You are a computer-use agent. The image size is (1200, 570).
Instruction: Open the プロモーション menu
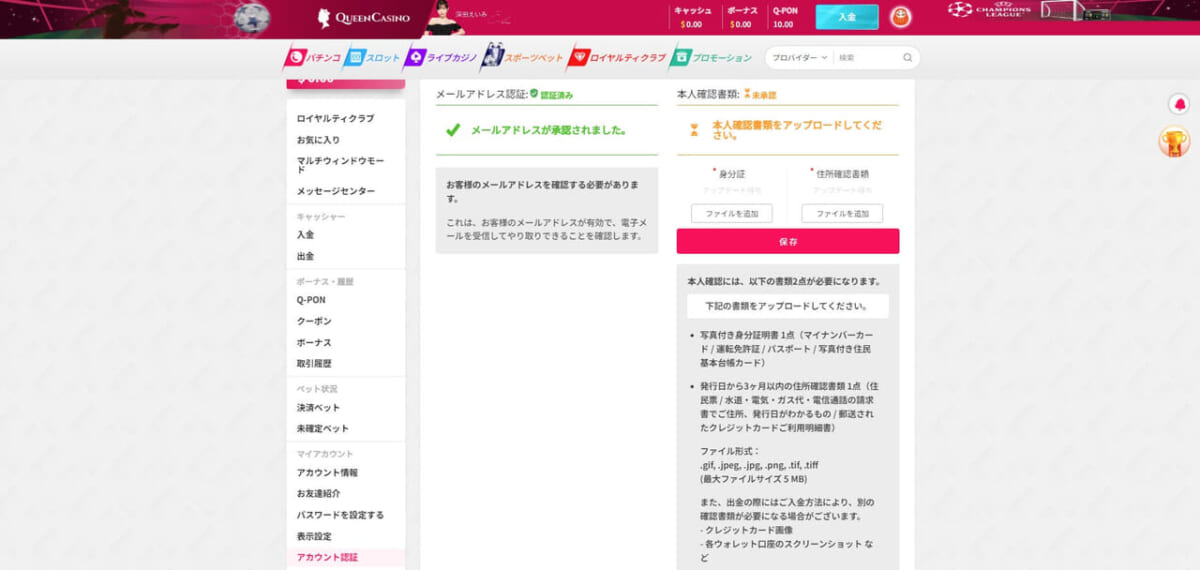pyautogui.click(x=711, y=58)
